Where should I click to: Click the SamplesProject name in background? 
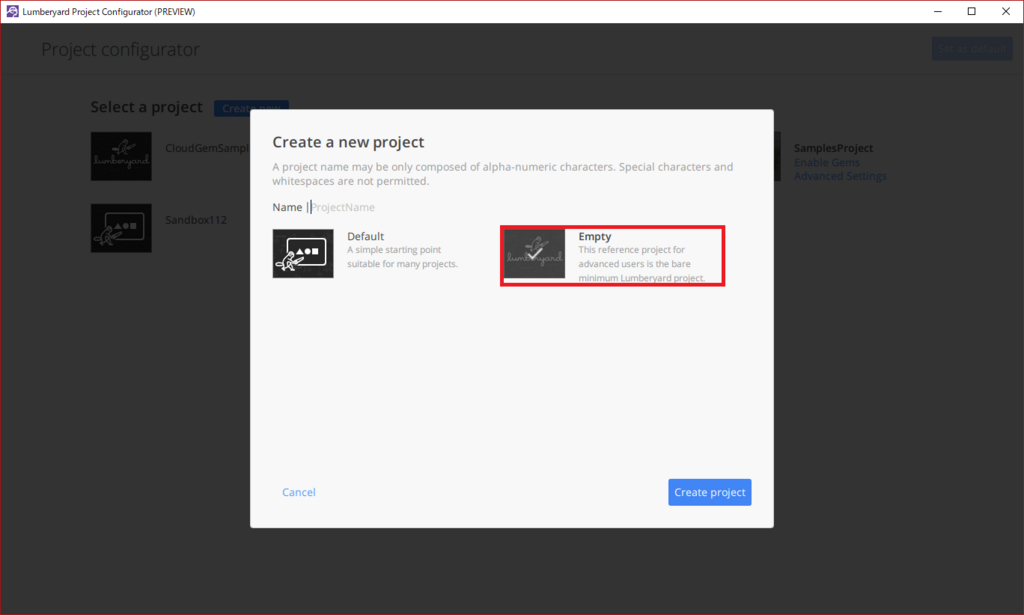click(833, 148)
